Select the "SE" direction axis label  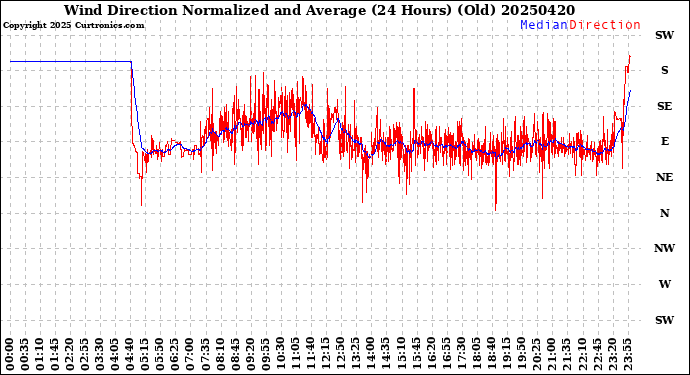click(664, 106)
